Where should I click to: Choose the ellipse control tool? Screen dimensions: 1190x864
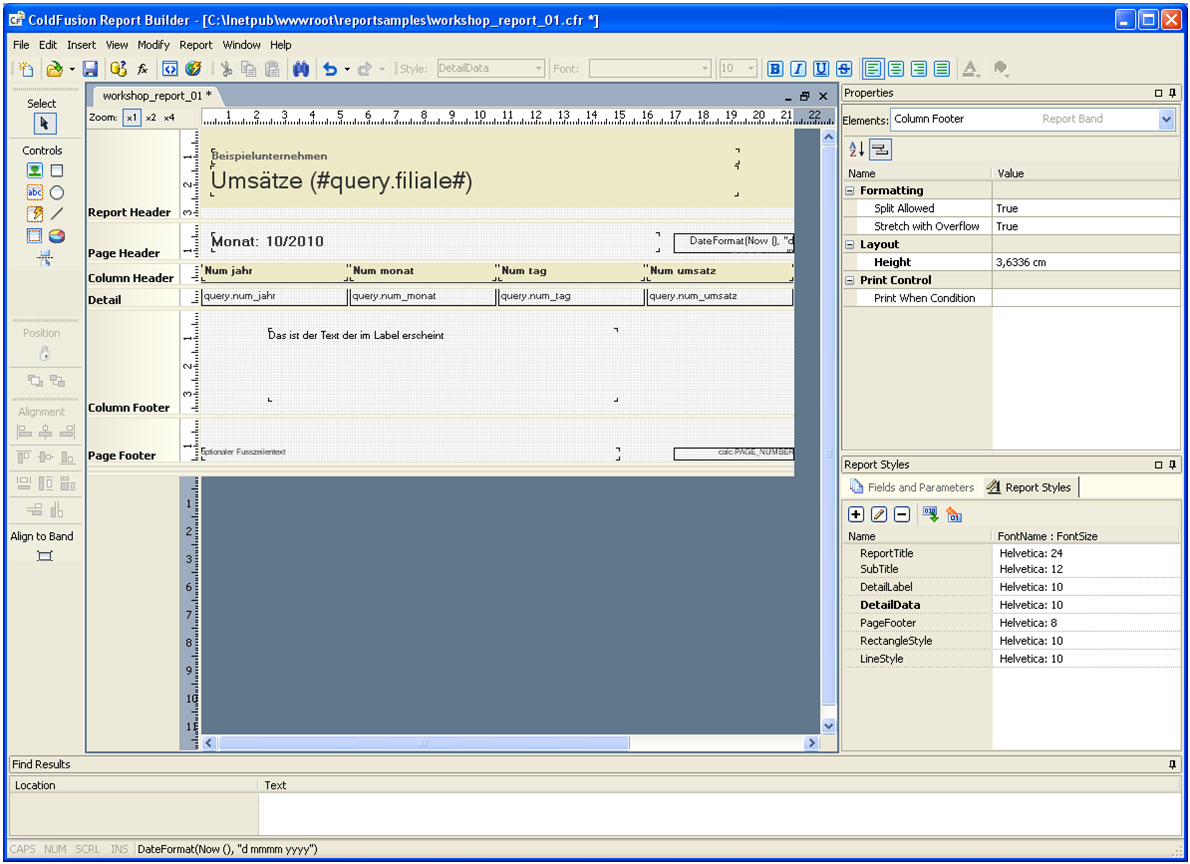[x=57, y=192]
